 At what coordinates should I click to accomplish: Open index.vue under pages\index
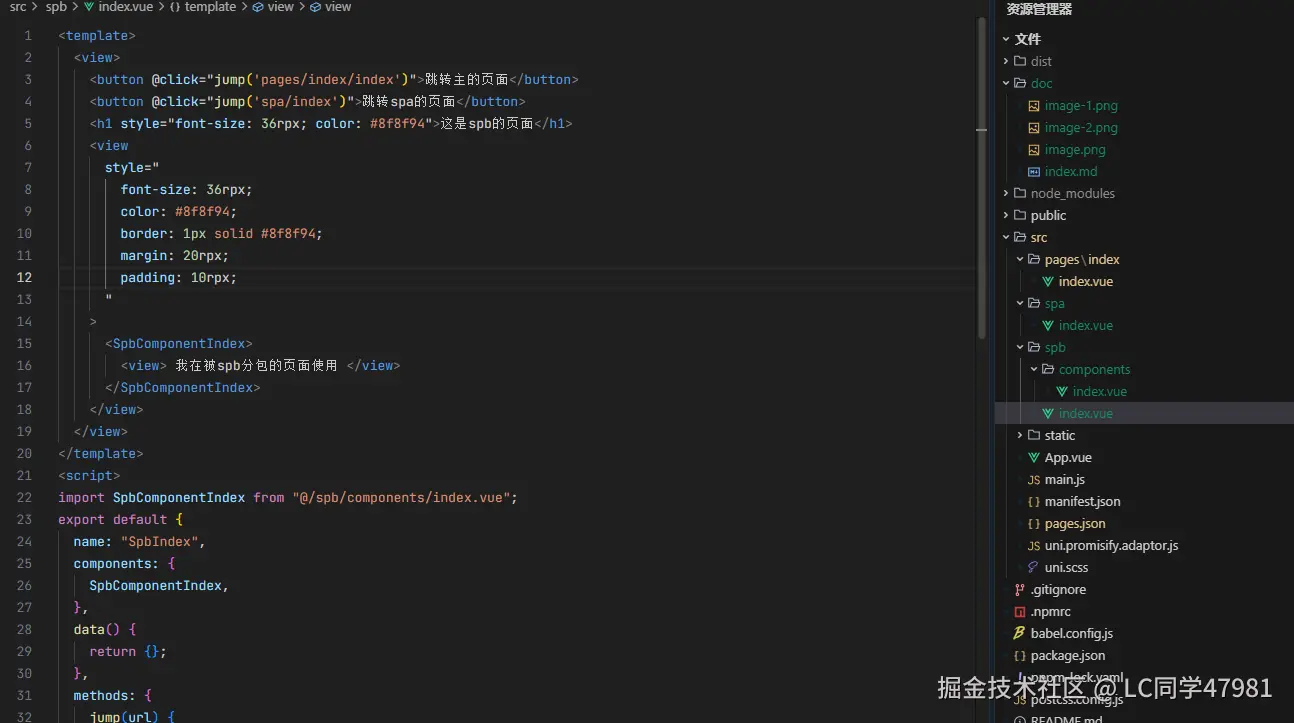pyautogui.click(x=1086, y=281)
